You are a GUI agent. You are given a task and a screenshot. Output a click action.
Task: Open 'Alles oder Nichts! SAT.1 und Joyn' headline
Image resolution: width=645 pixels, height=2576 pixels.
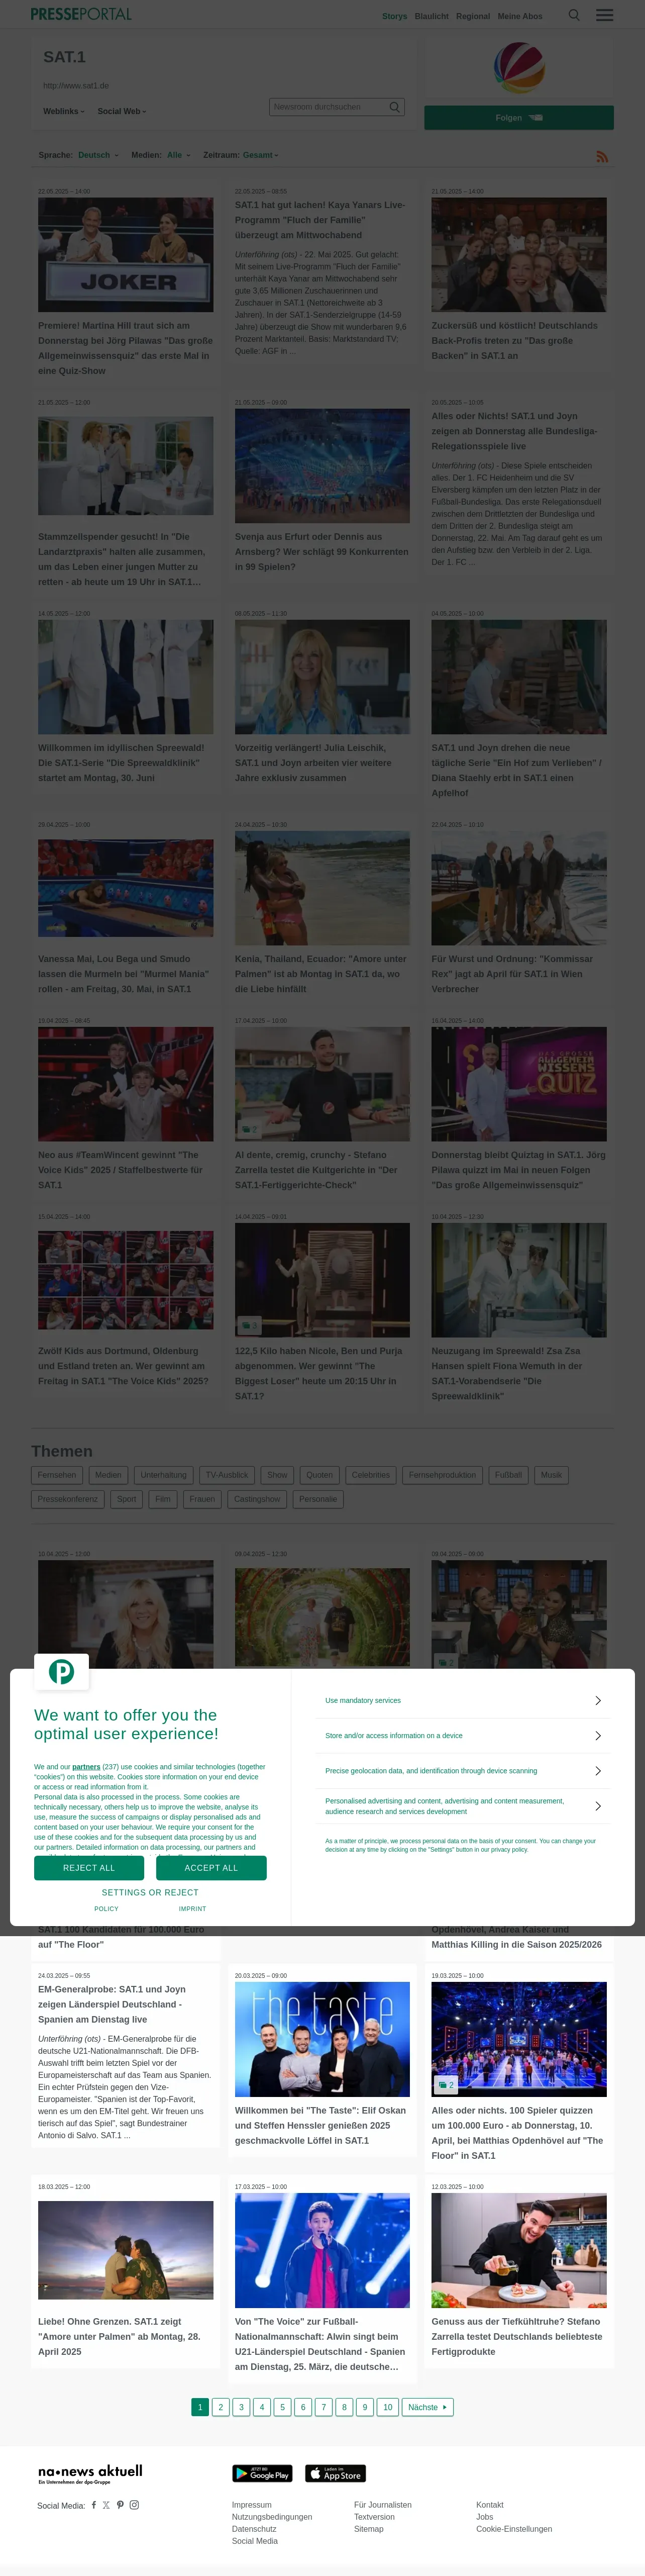515,431
